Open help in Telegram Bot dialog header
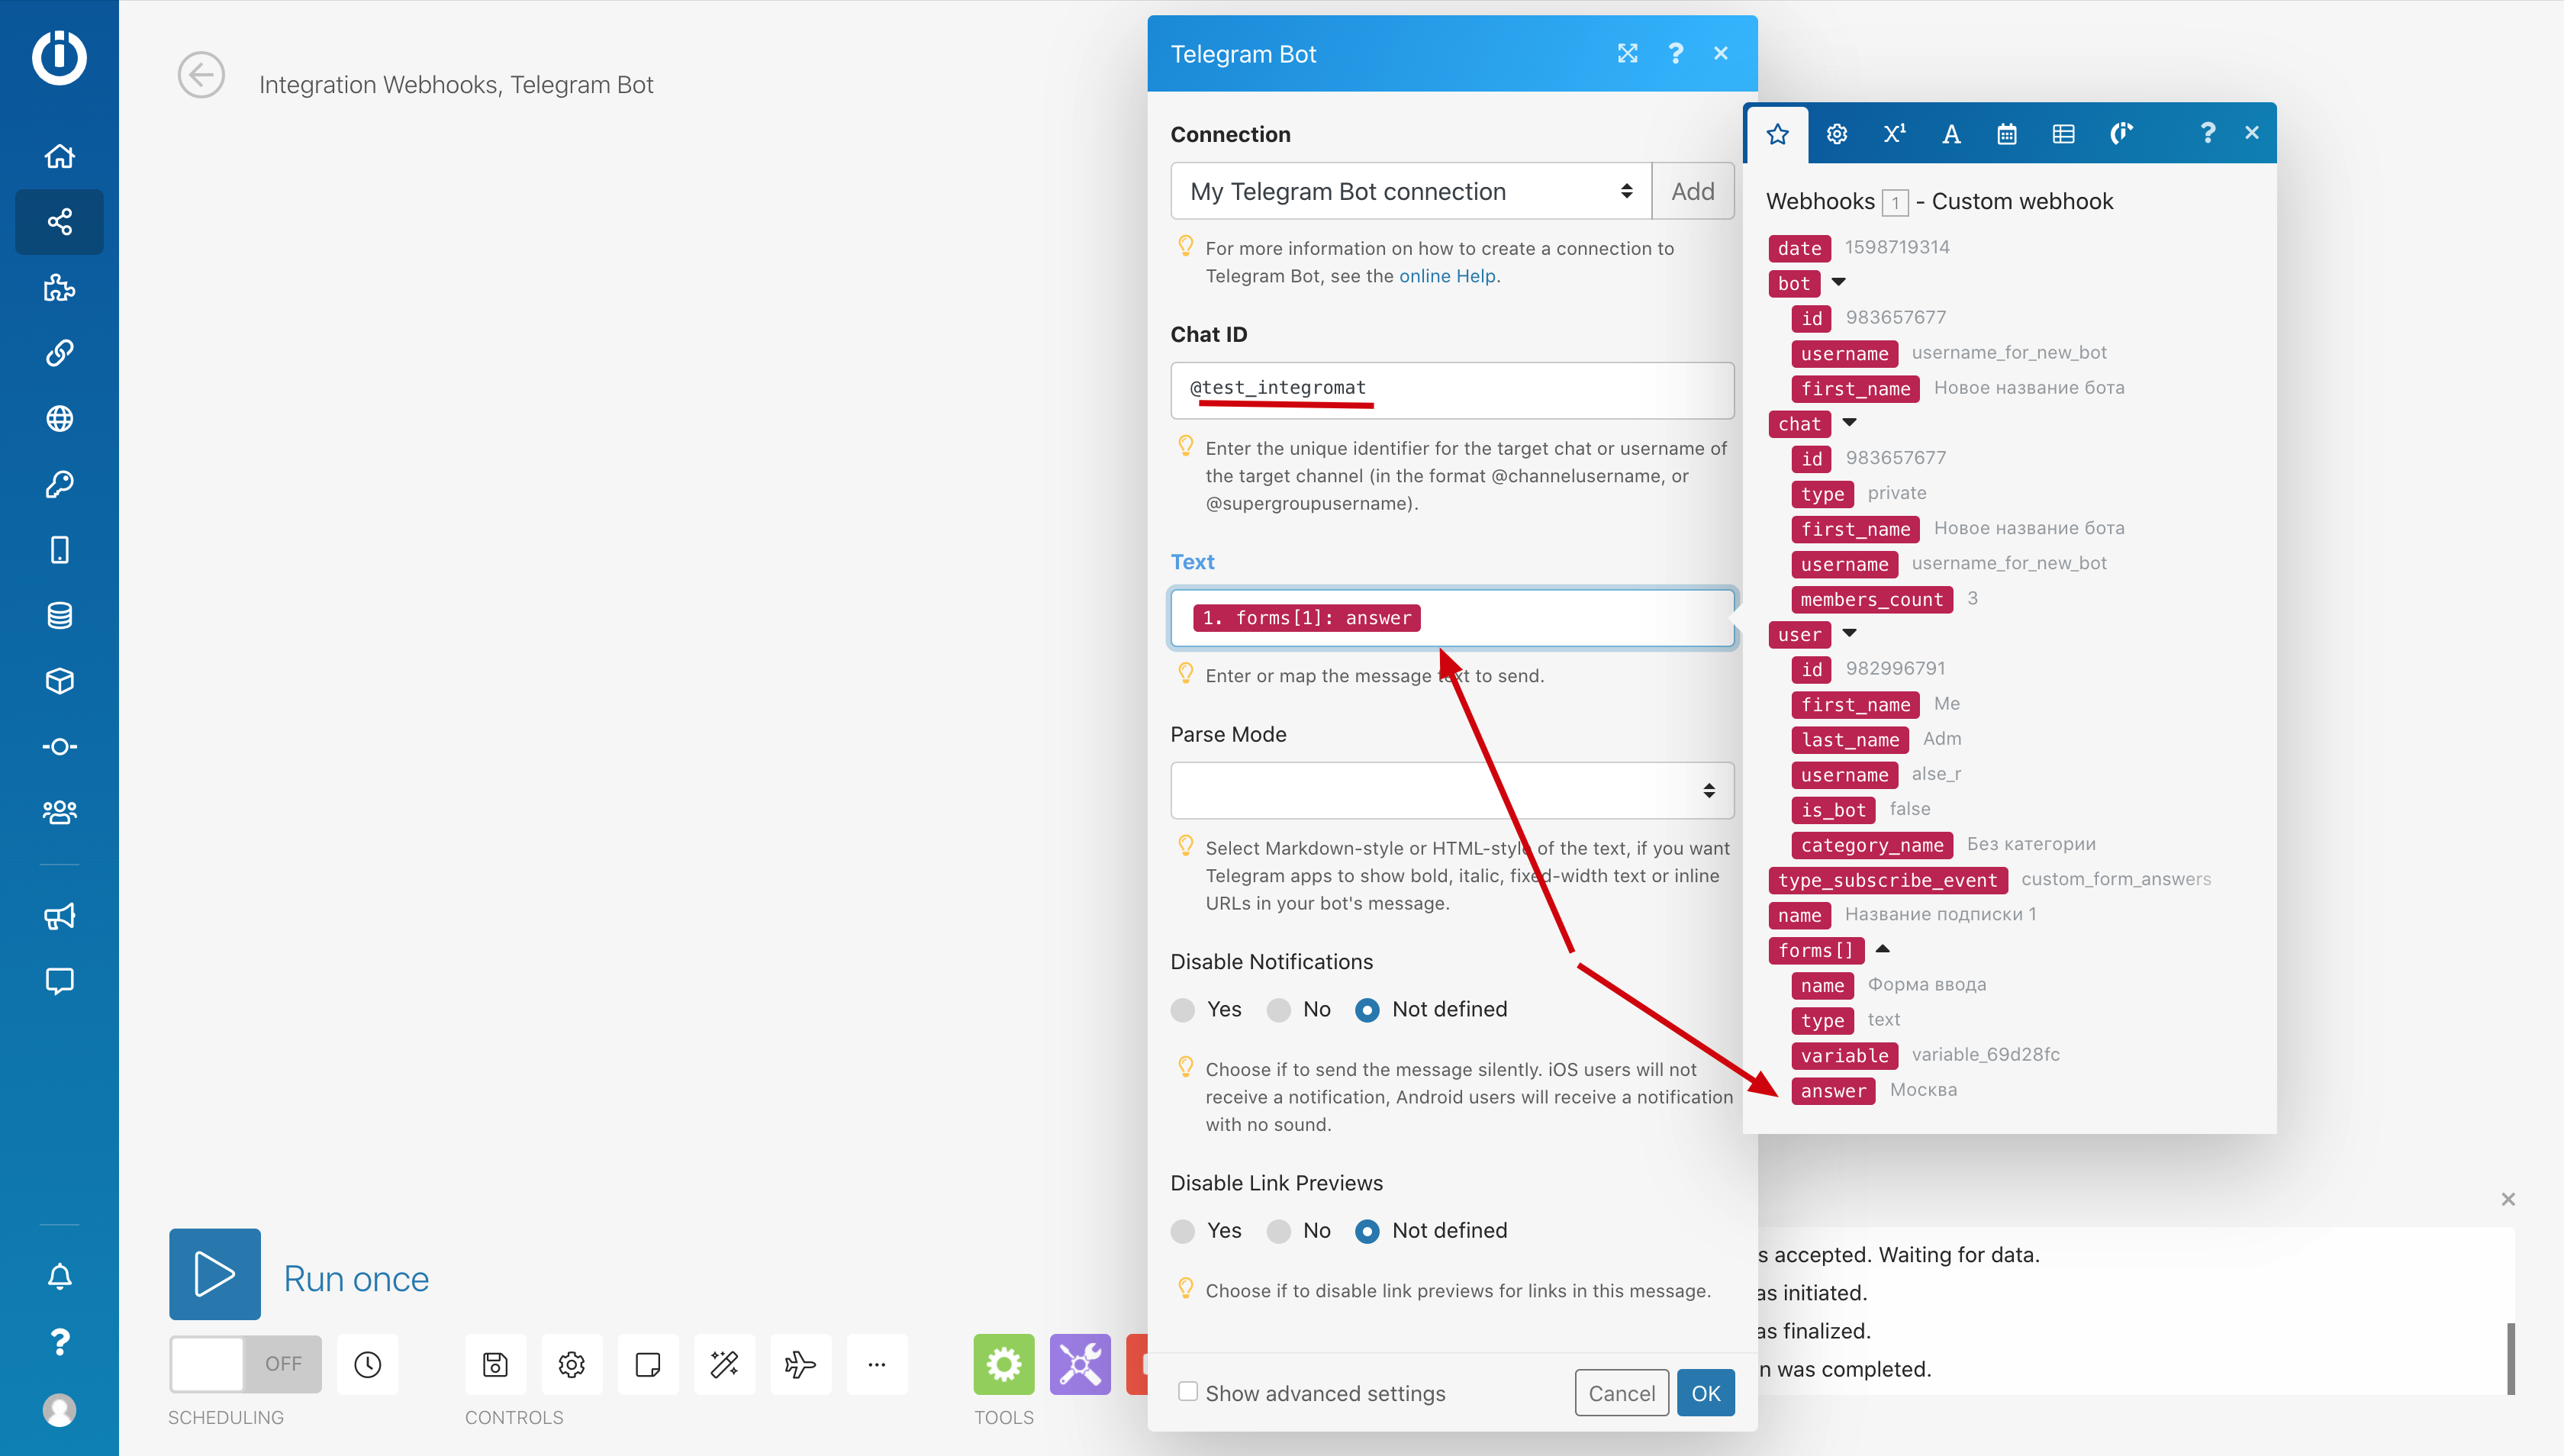The height and width of the screenshot is (1456, 2564). pyautogui.click(x=1676, y=54)
